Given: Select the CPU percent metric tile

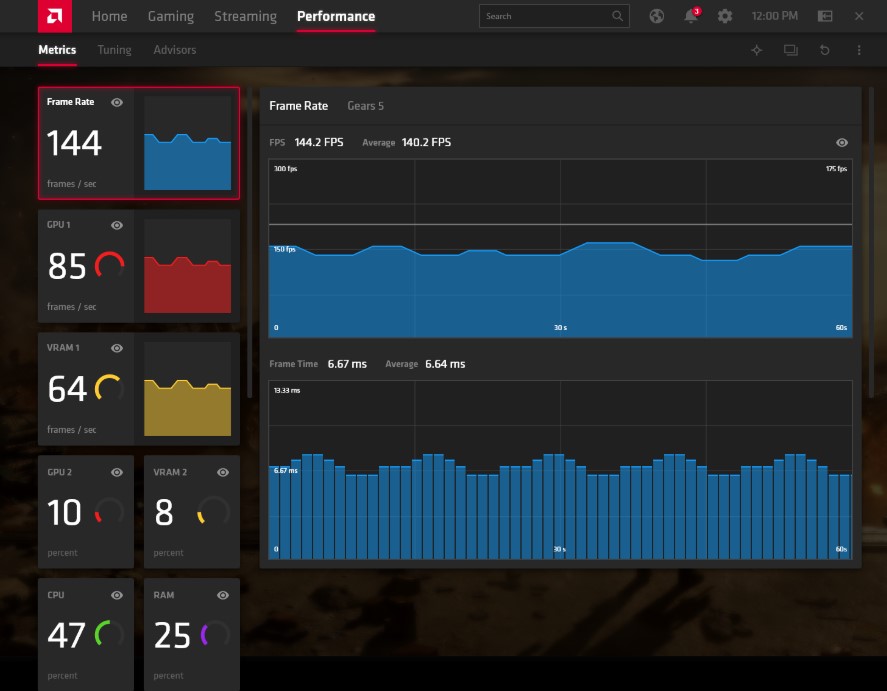Looking at the screenshot, I should (86, 633).
